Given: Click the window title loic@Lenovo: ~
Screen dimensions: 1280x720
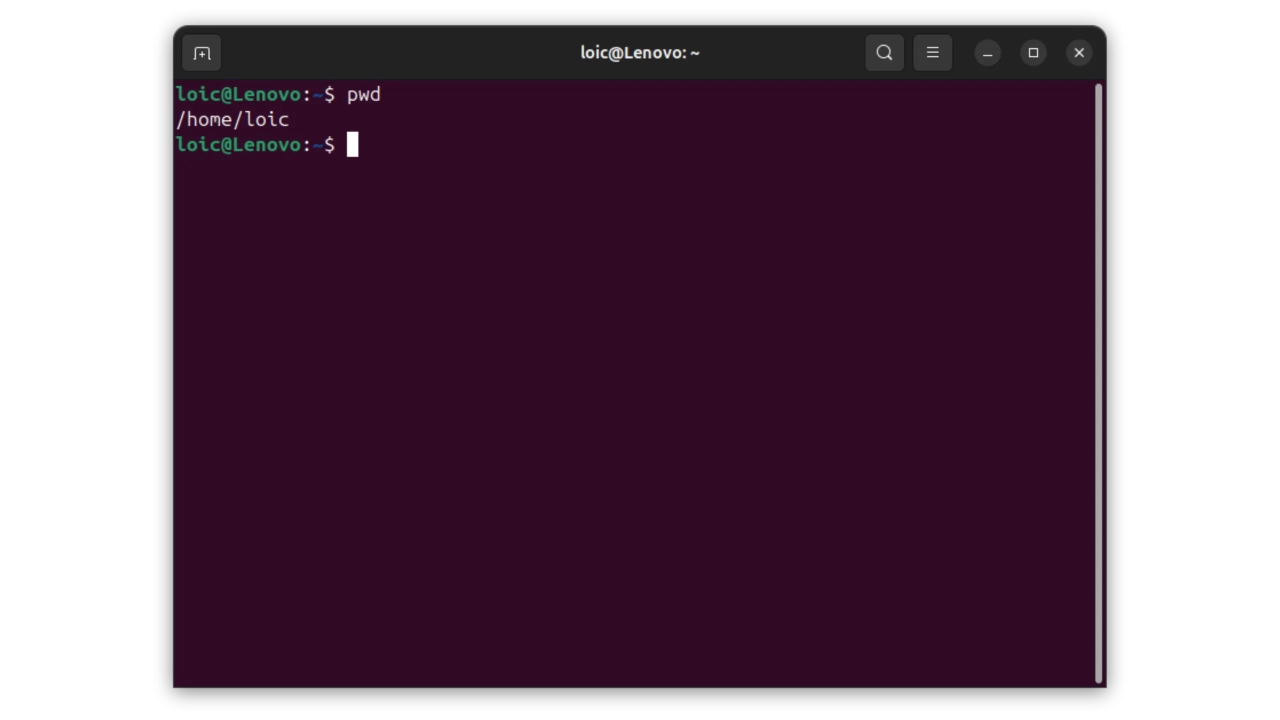Looking at the screenshot, I should (640, 53).
